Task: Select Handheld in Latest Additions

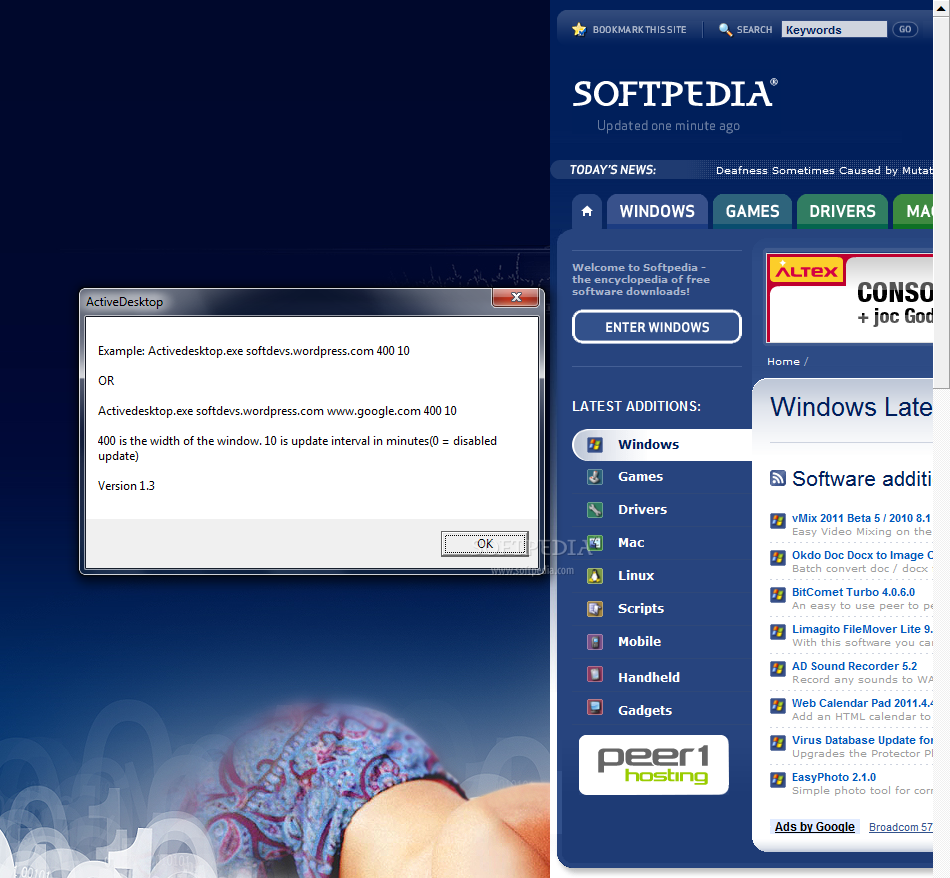Action: 648,677
